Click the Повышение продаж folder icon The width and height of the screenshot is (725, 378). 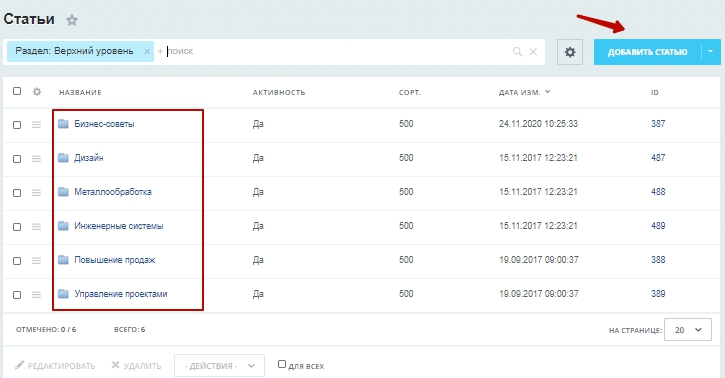point(63,260)
